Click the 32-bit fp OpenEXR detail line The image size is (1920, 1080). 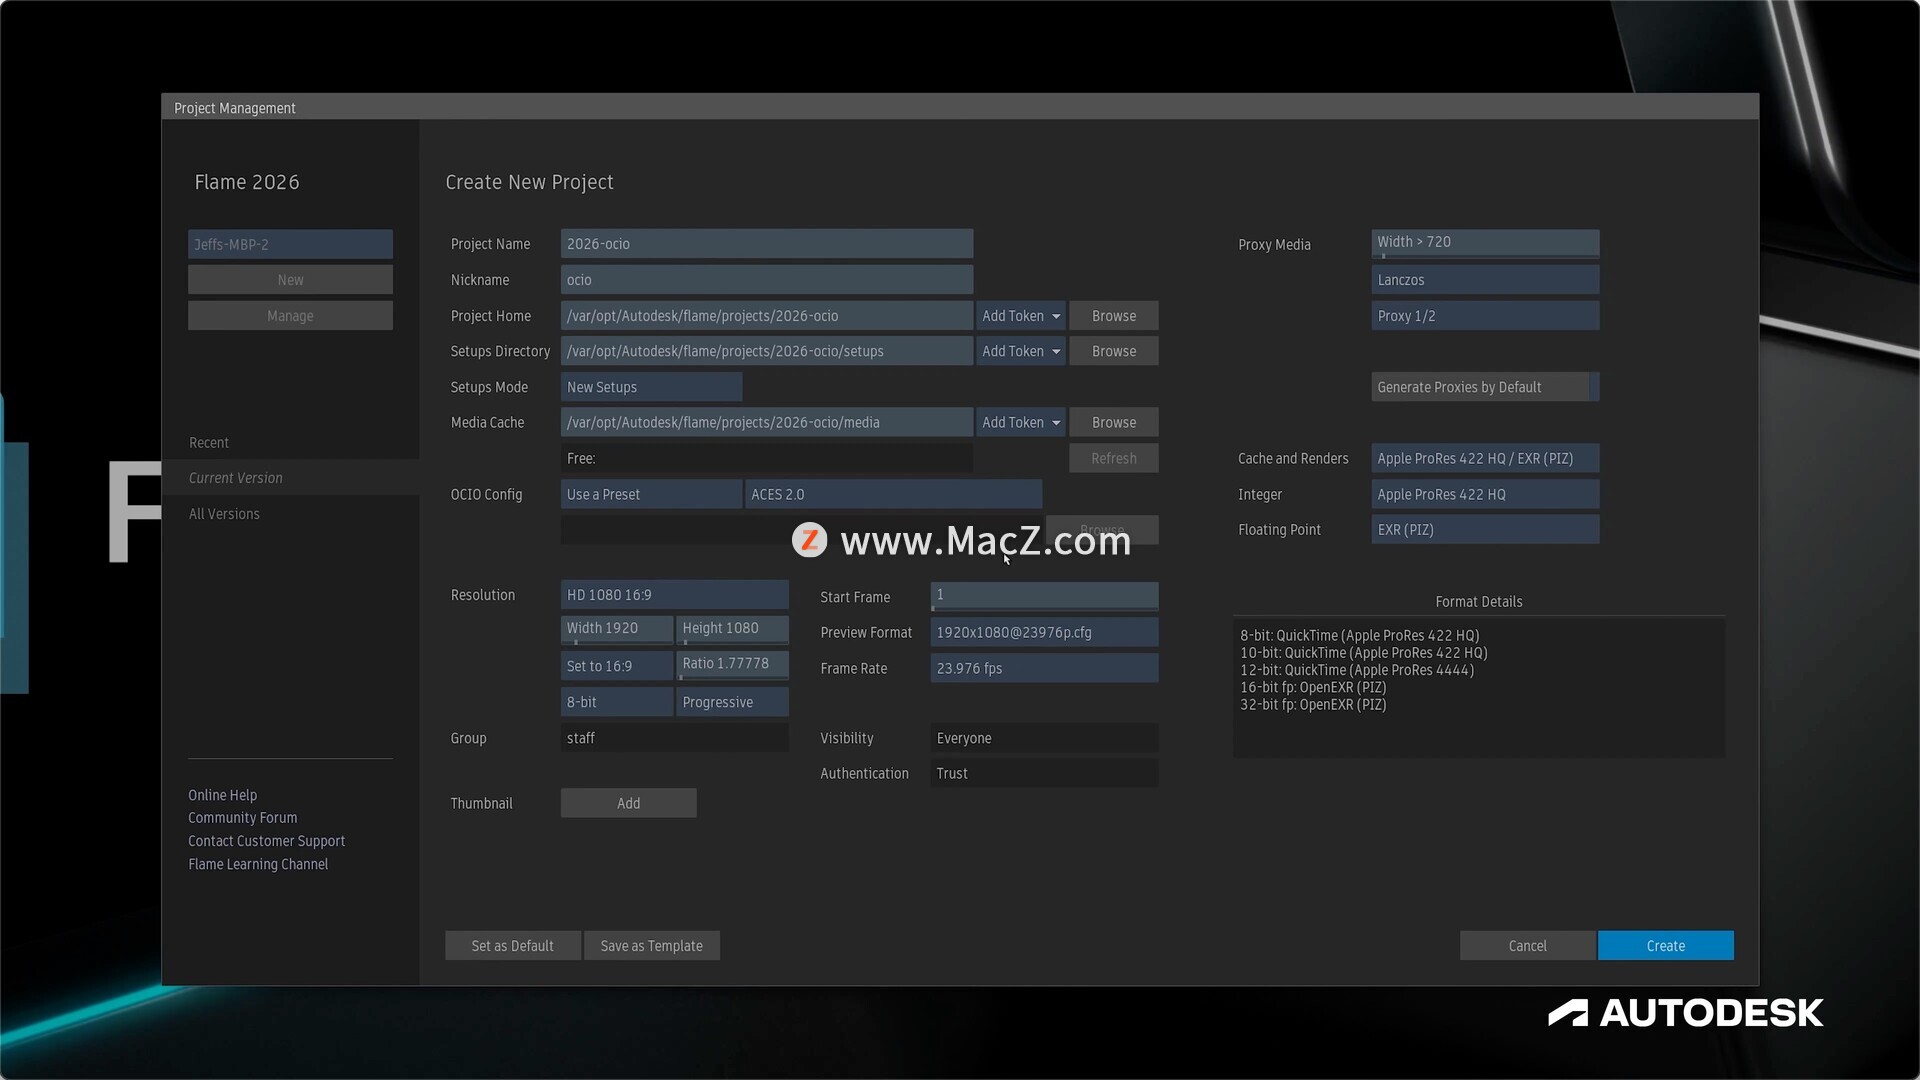(x=1313, y=704)
